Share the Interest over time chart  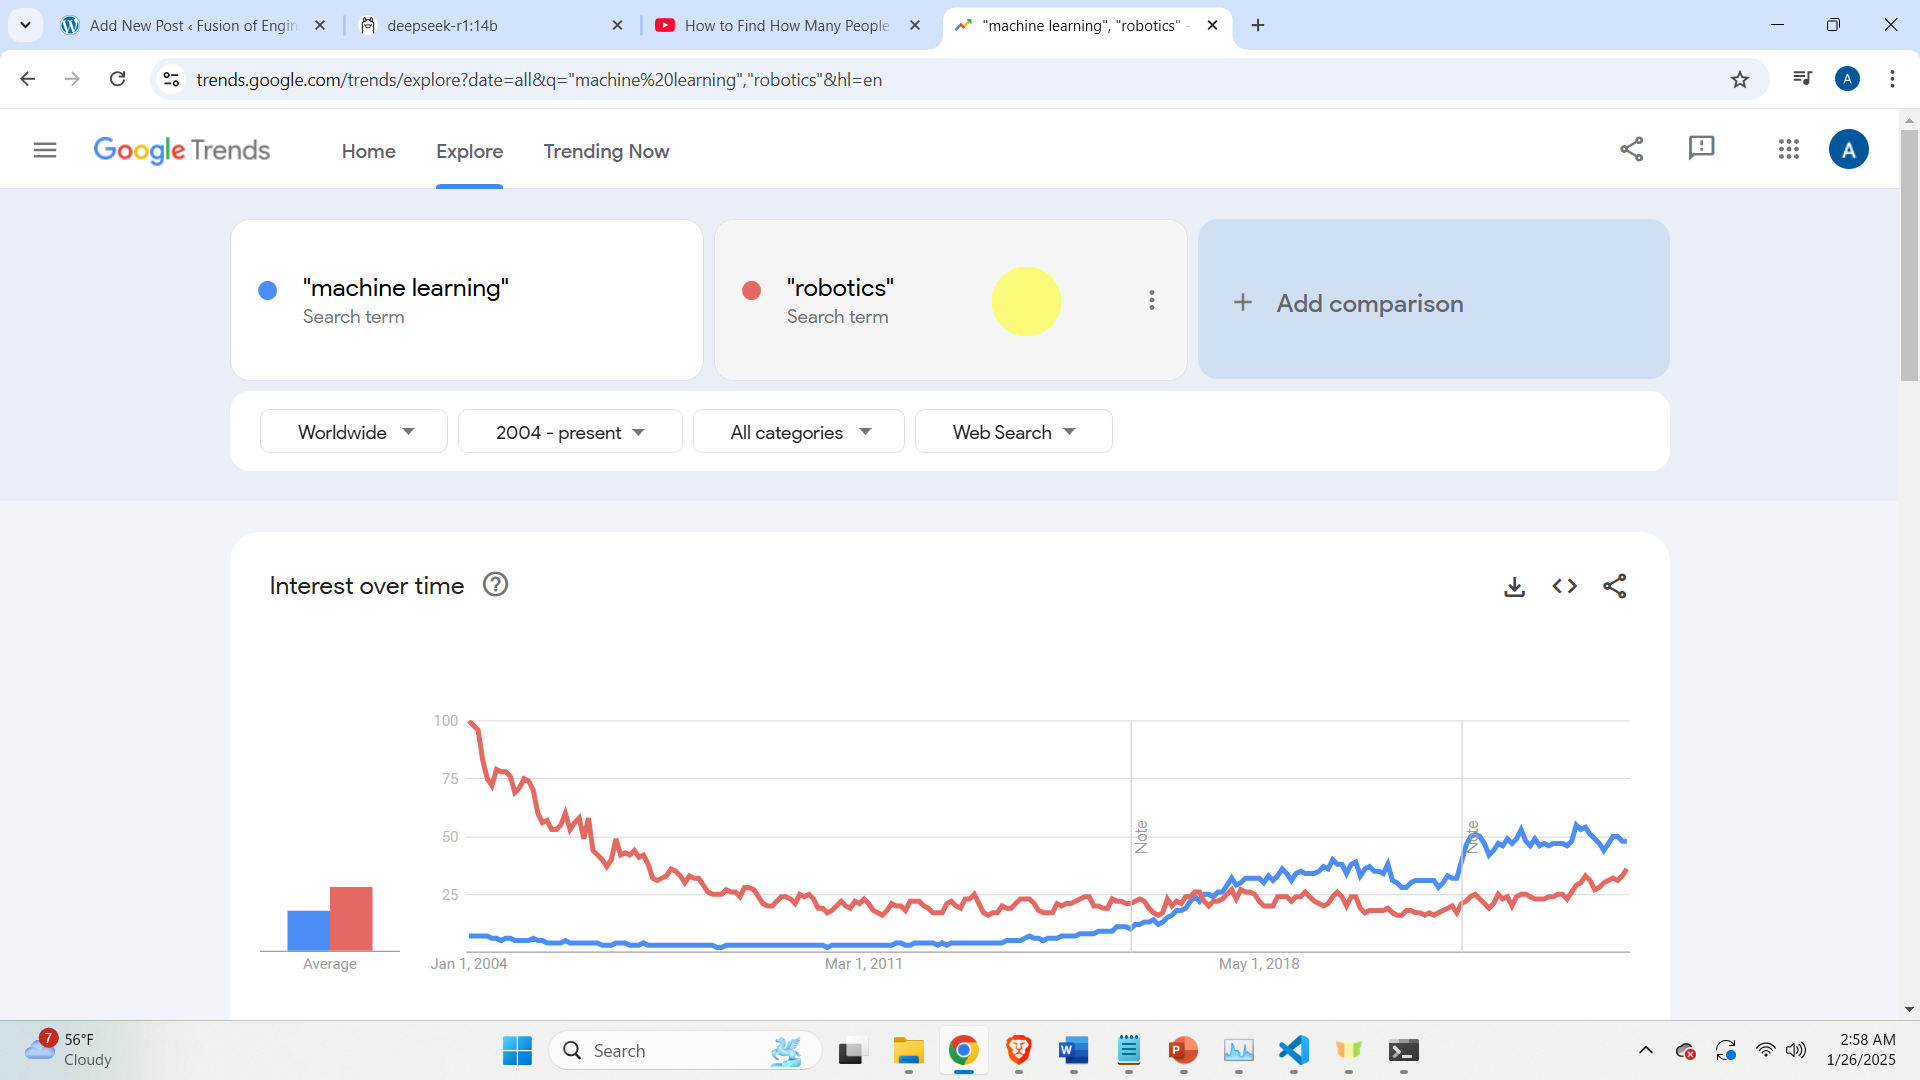1614,587
